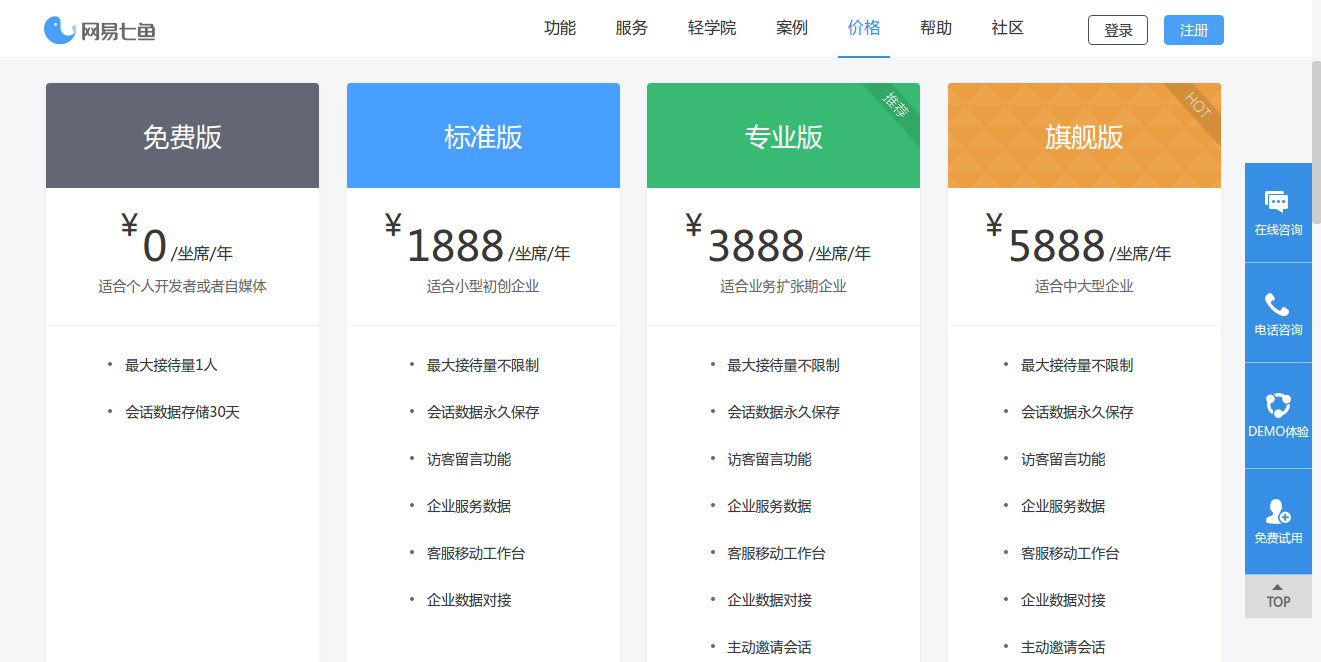The image size is (1321, 662).
Task: Click the blue 注册 button
Action: pyautogui.click(x=1193, y=30)
